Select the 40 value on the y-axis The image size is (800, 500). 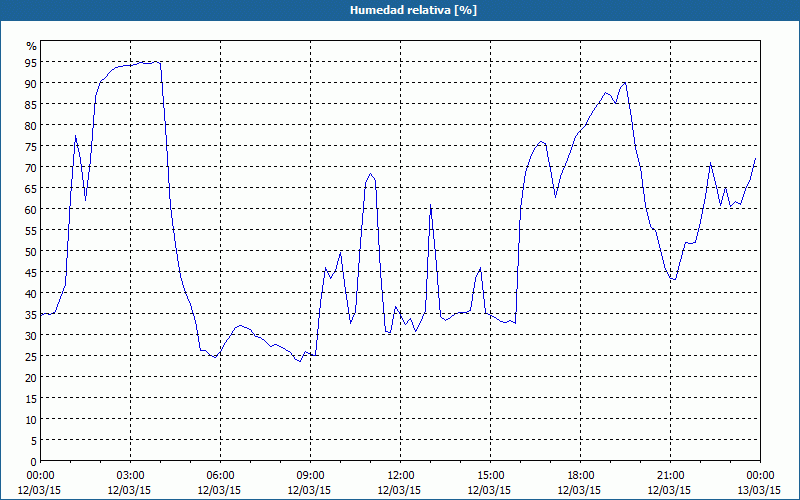coord(31,293)
